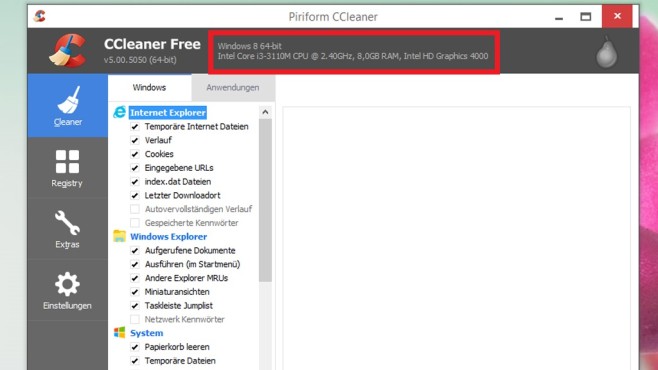Image resolution: width=658 pixels, height=370 pixels.
Task: Uncheck Miniaturansichten checkbox
Action: [135, 292]
